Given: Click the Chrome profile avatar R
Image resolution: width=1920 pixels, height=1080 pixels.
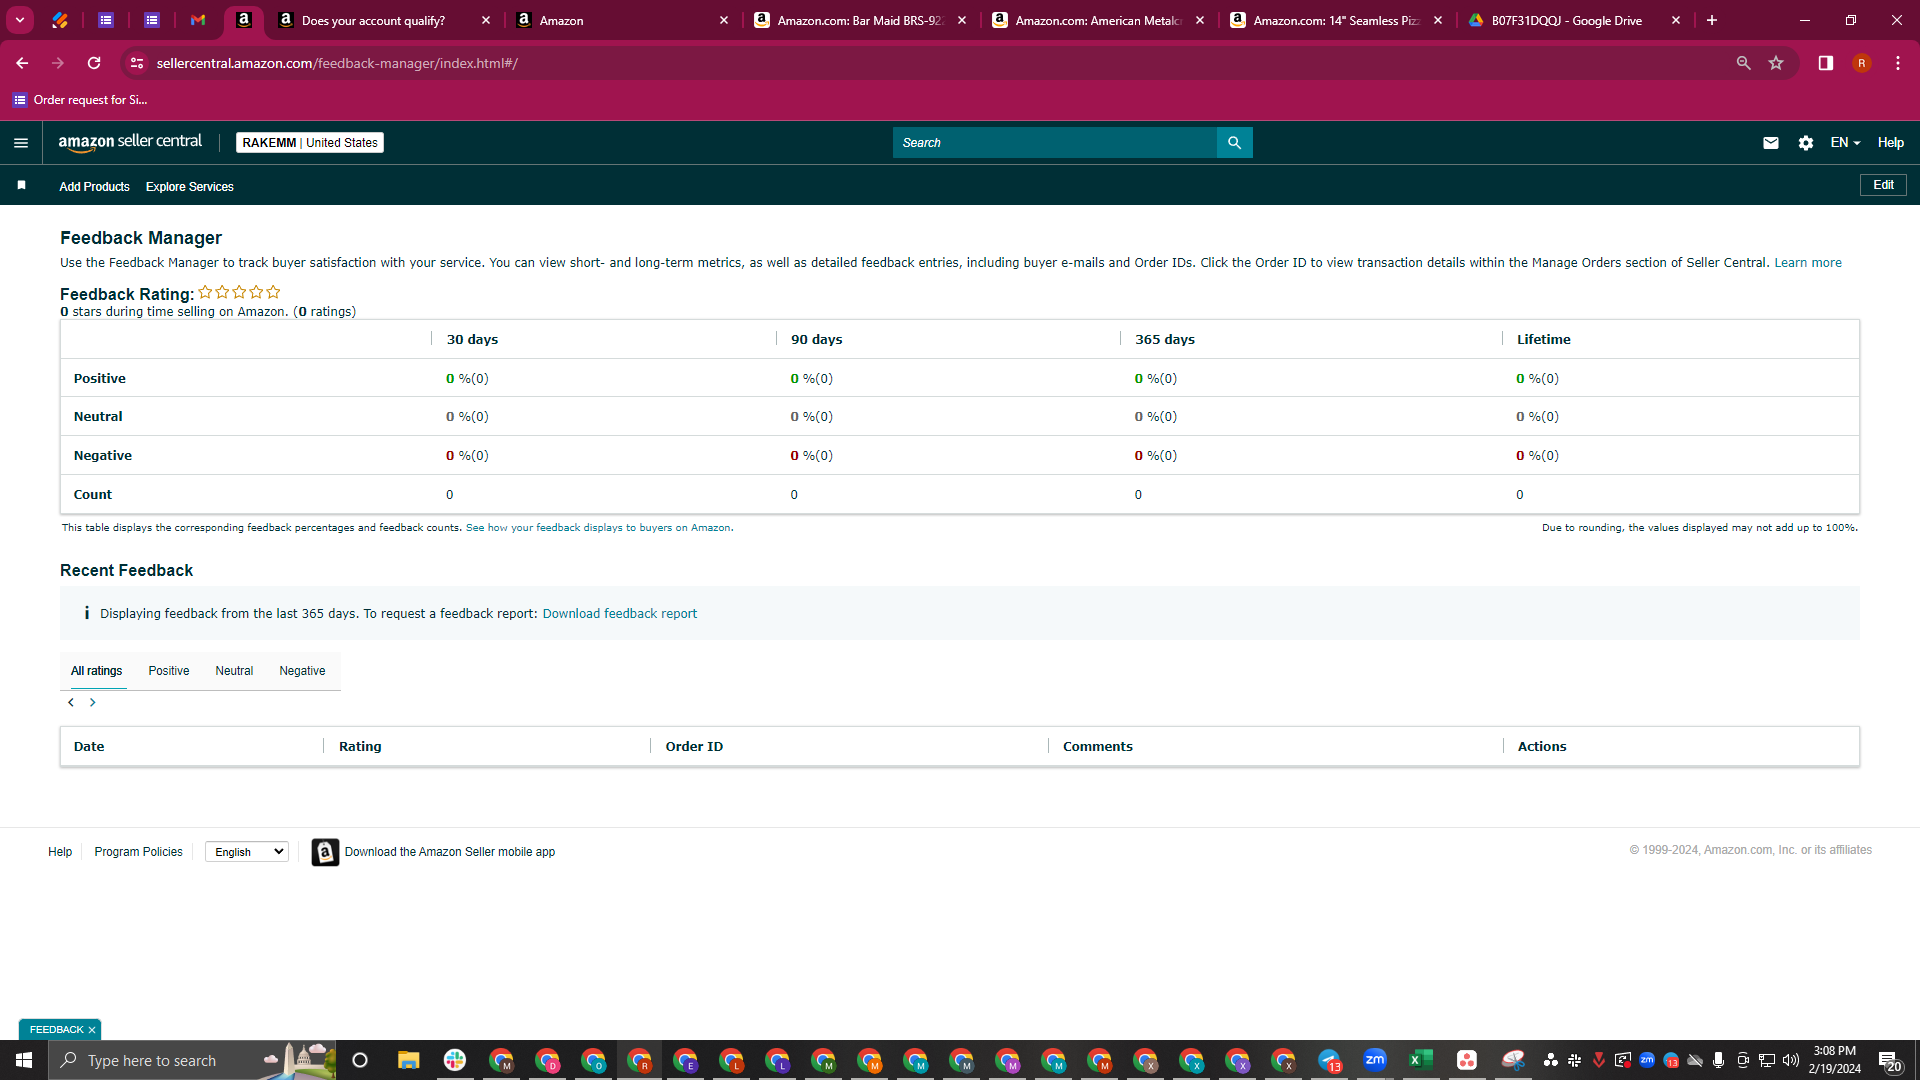Looking at the screenshot, I should click(1861, 63).
